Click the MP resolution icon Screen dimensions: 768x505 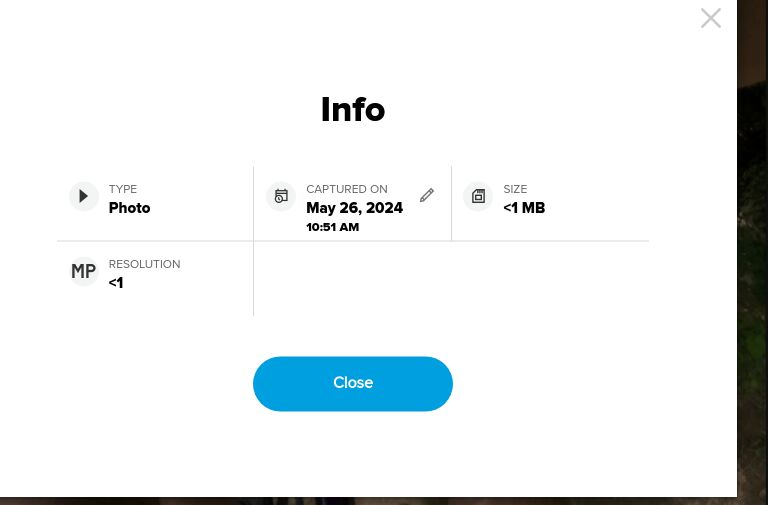point(84,271)
